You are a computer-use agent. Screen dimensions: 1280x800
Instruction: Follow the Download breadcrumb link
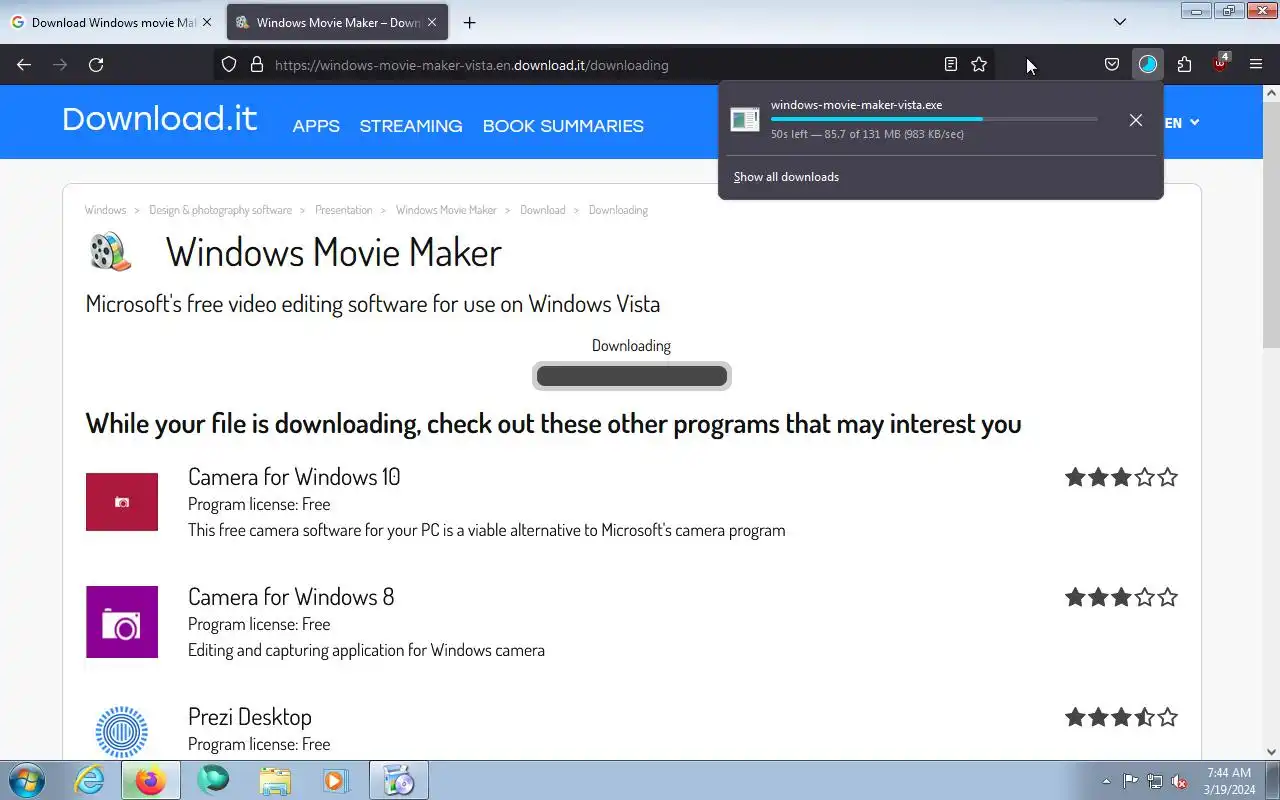543,210
